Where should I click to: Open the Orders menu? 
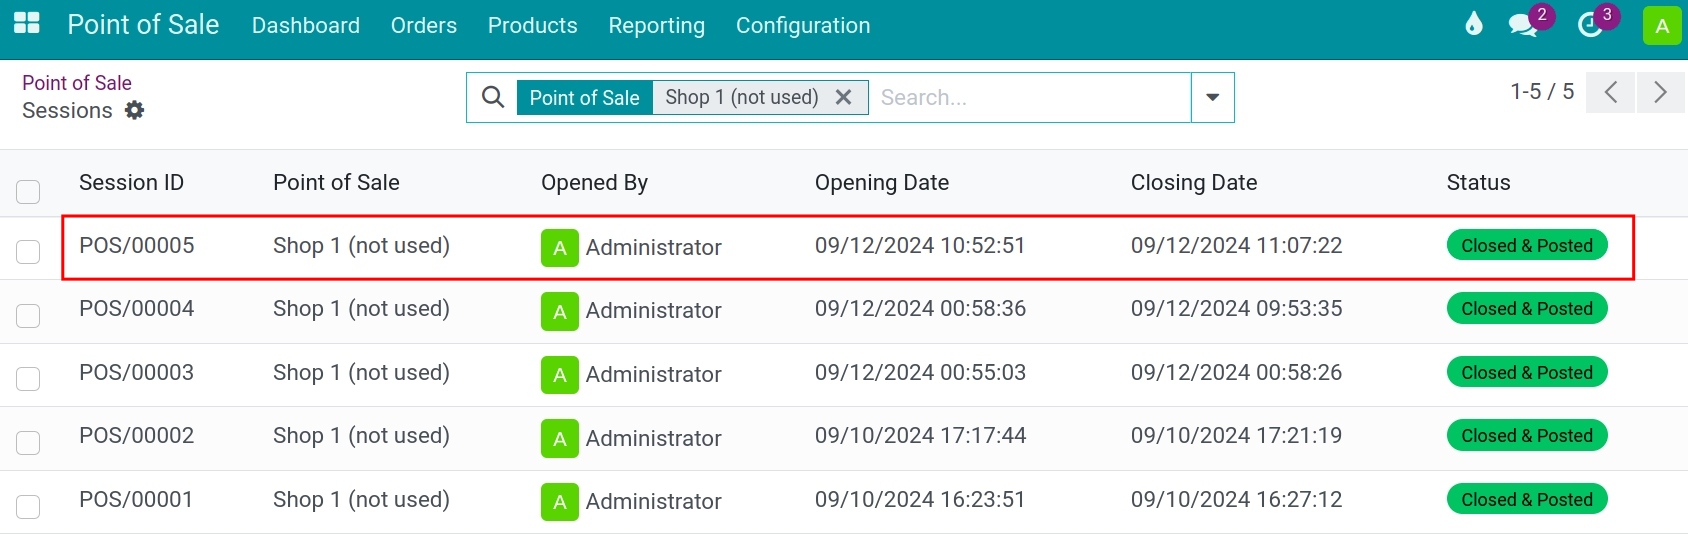423,25
